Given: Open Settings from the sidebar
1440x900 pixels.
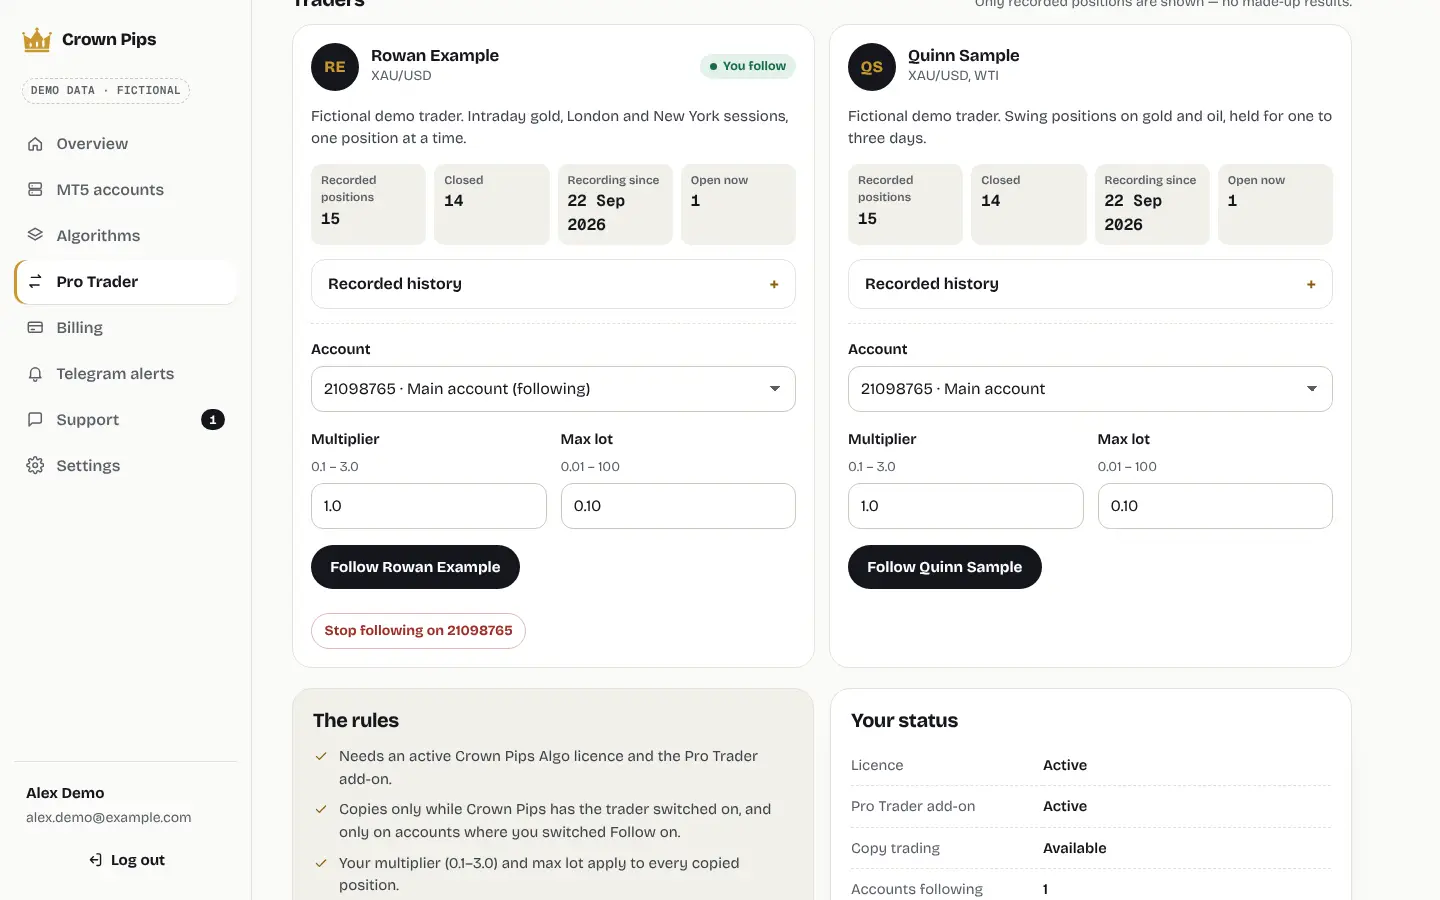Looking at the screenshot, I should (126, 466).
